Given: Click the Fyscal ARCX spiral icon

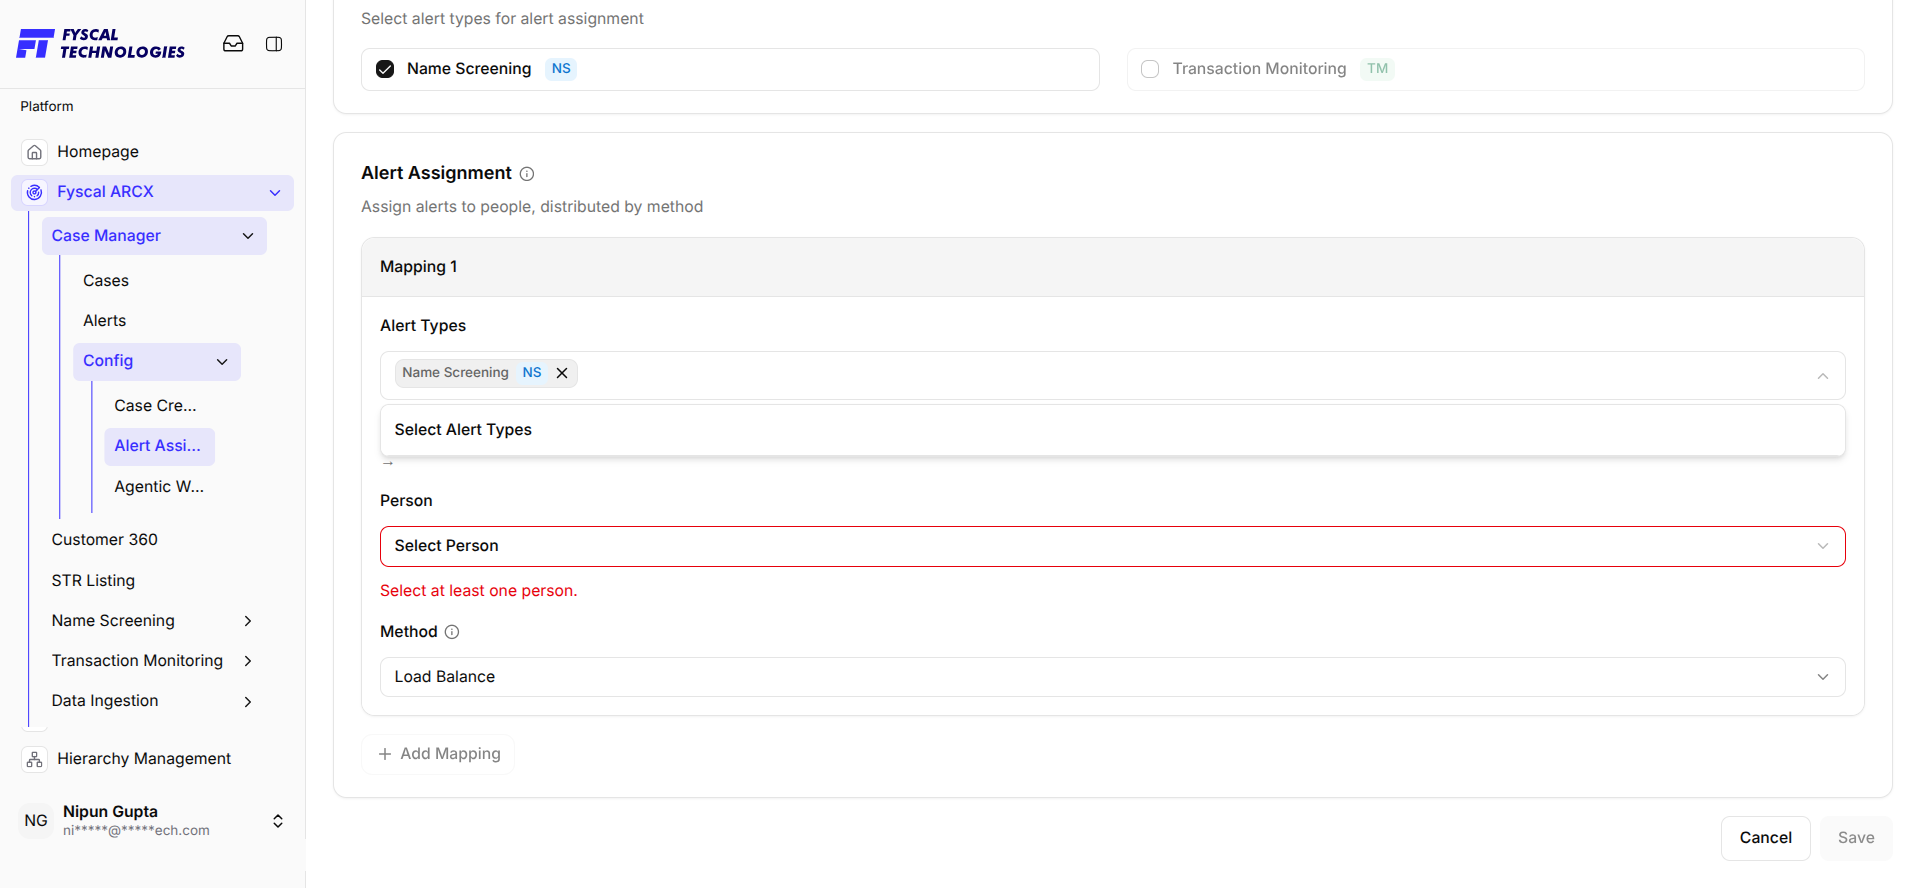Looking at the screenshot, I should tap(35, 192).
